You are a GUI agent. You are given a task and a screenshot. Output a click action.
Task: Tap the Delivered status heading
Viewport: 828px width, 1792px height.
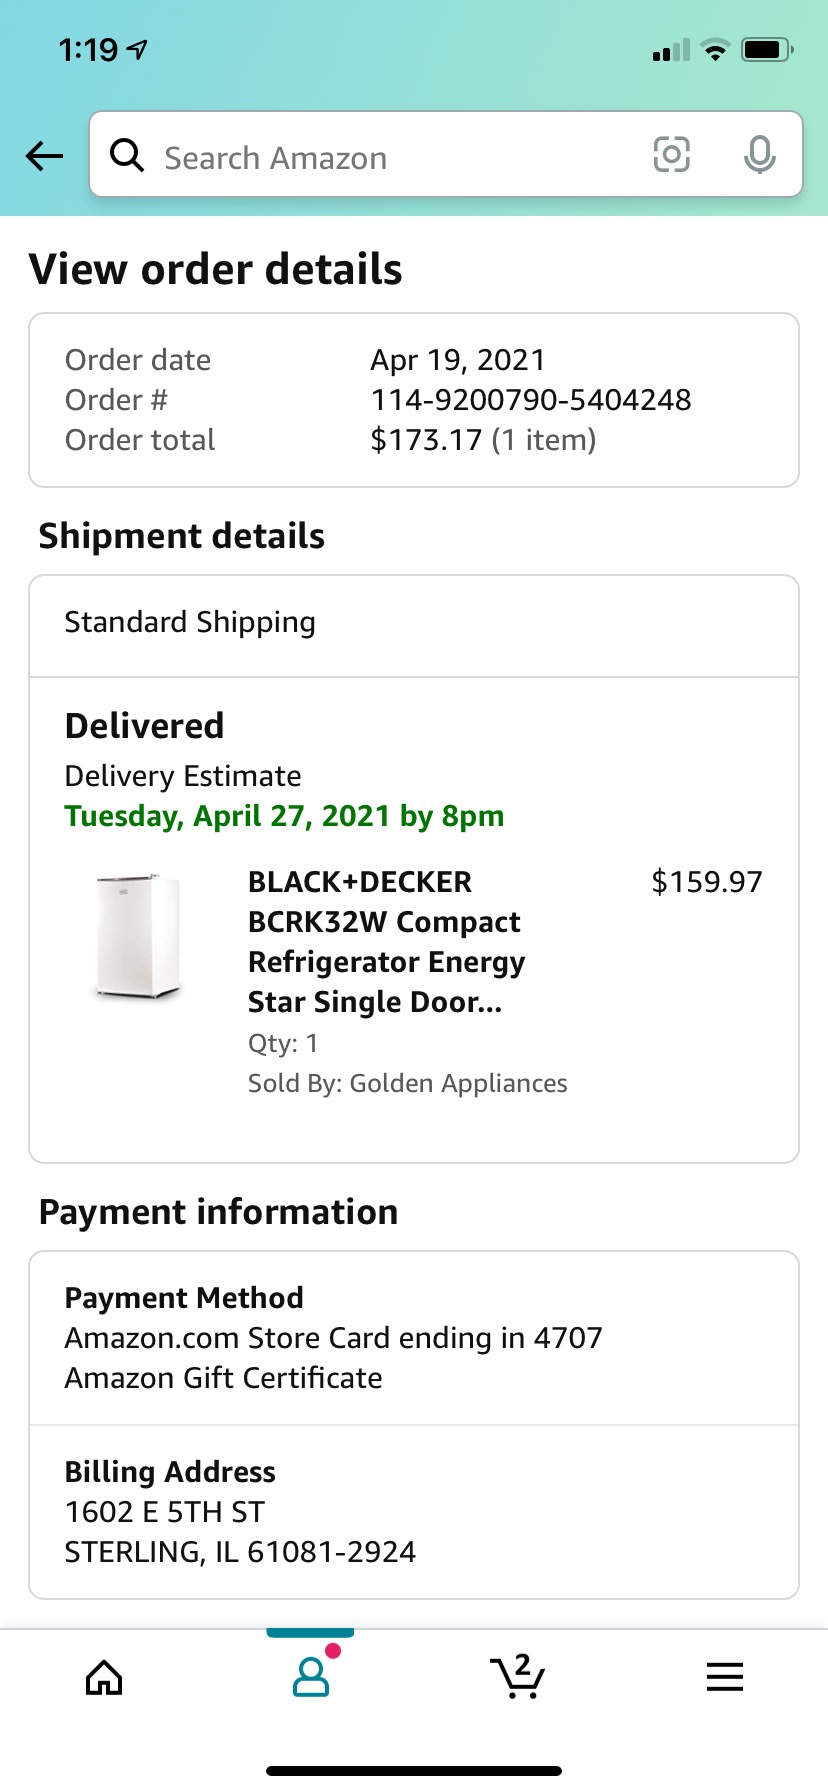144,726
